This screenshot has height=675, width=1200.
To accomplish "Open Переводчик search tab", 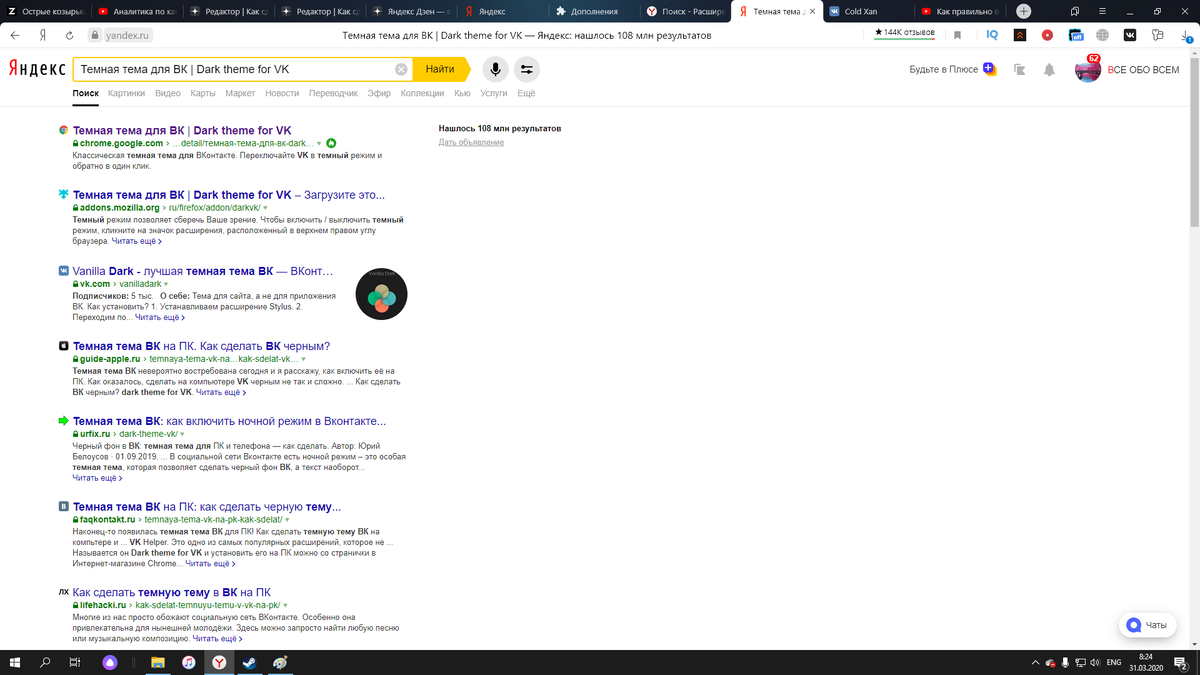I will click(x=333, y=93).
